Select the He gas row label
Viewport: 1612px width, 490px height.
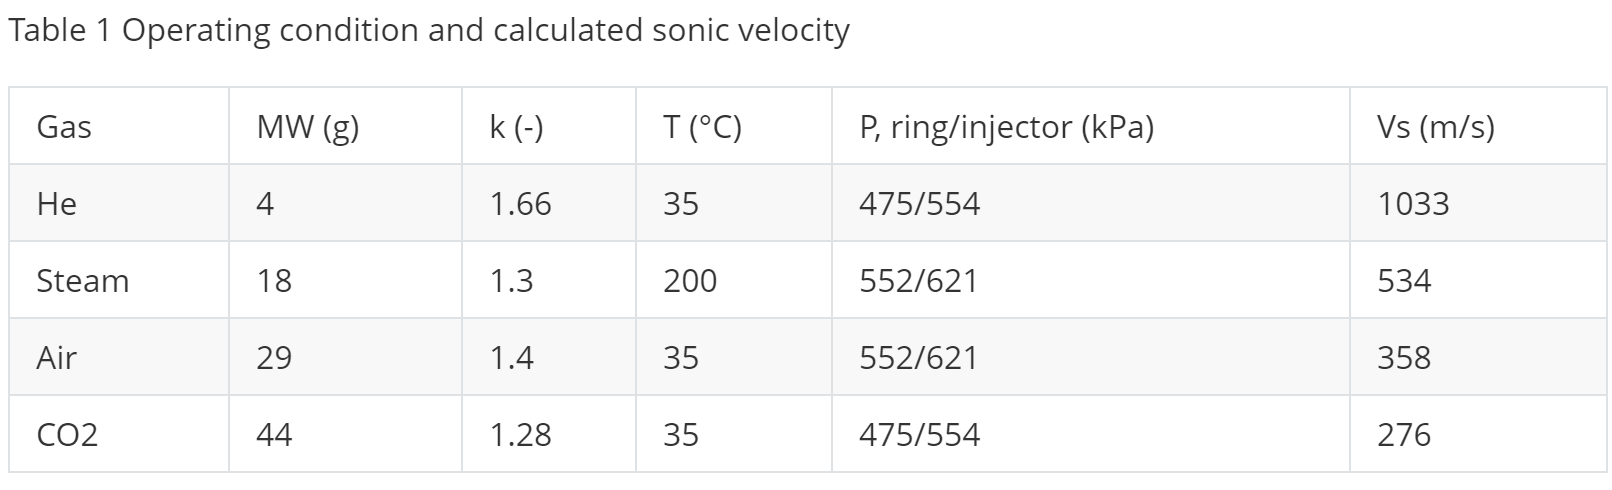57,204
